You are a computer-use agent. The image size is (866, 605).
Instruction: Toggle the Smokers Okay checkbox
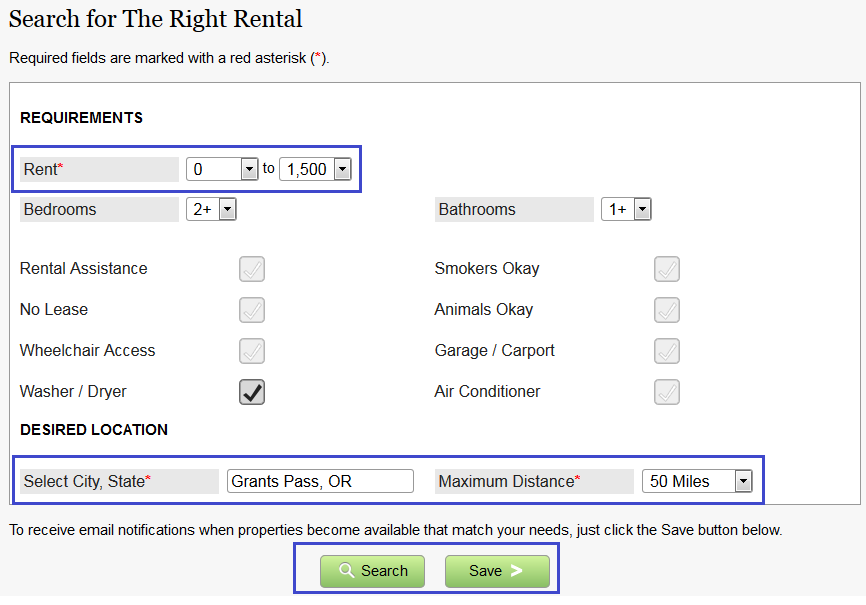point(667,269)
